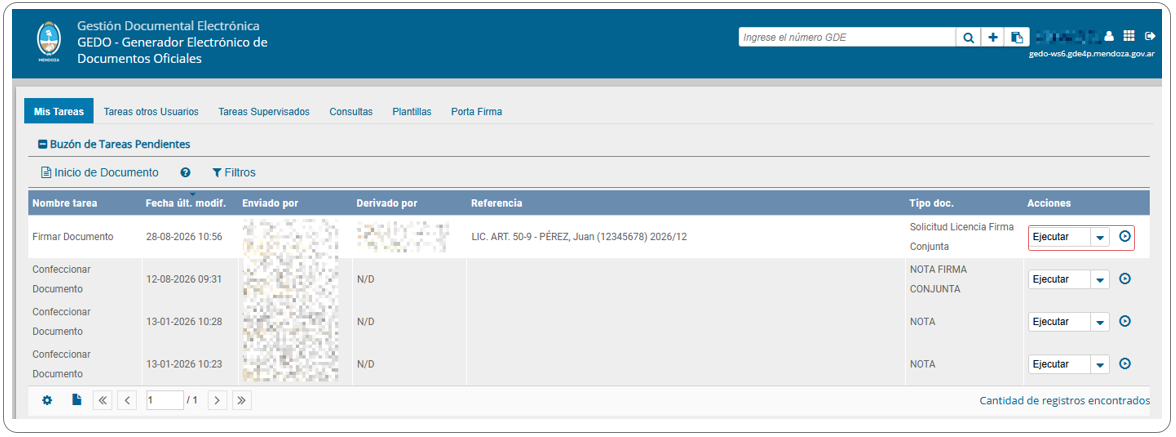The height and width of the screenshot is (437, 1176).
Task: Collapse the Buzón de Tareas Pendientes section
Action: point(43,144)
